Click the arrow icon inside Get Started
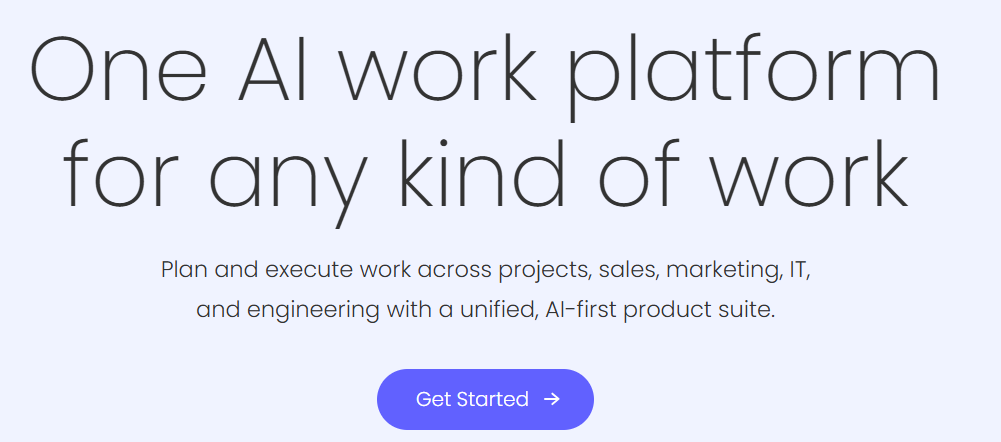The height and width of the screenshot is (442, 1001). (552, 399)
